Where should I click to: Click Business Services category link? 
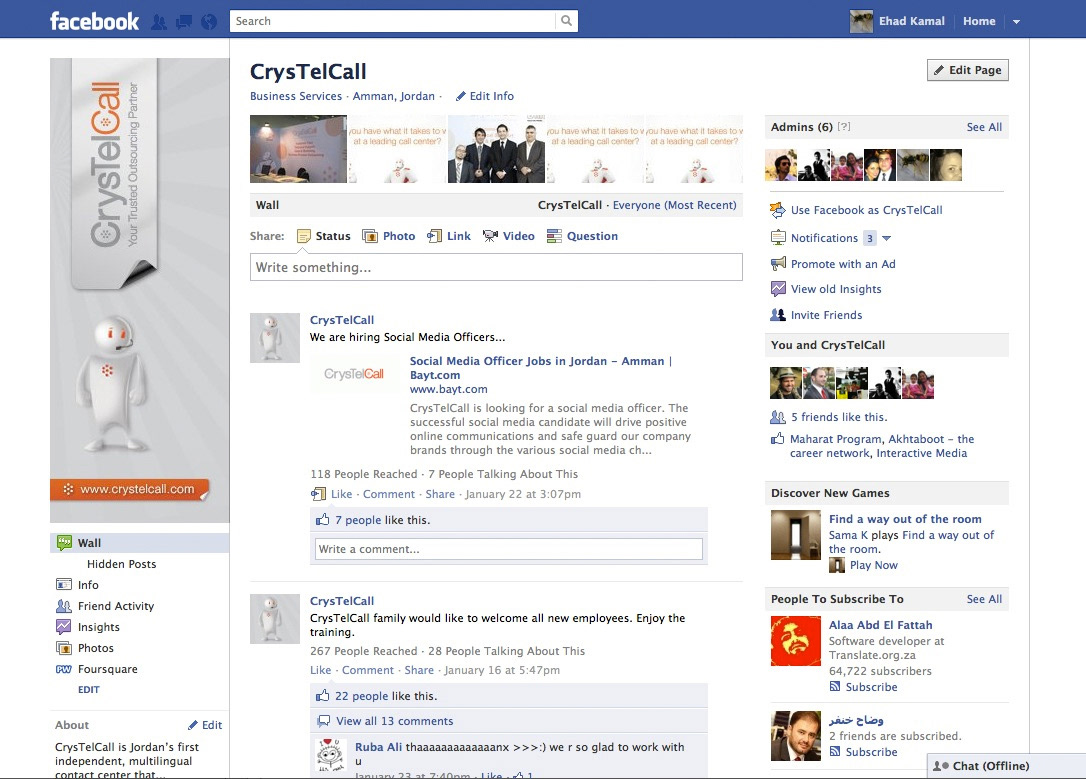[x=296, y=96]
